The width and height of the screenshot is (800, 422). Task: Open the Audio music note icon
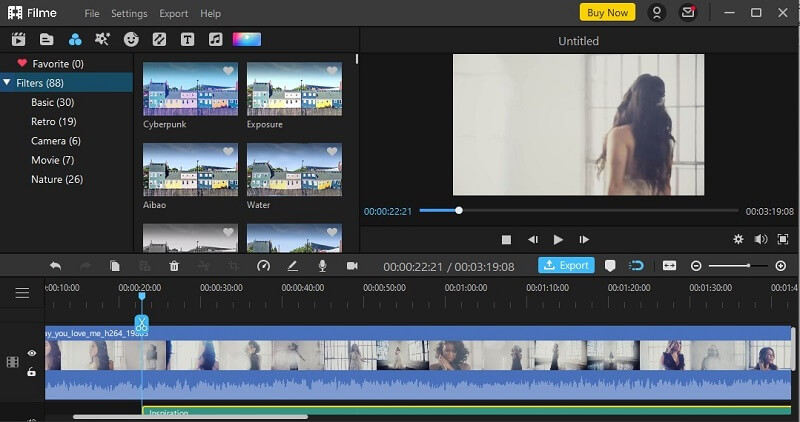[215, 39]
